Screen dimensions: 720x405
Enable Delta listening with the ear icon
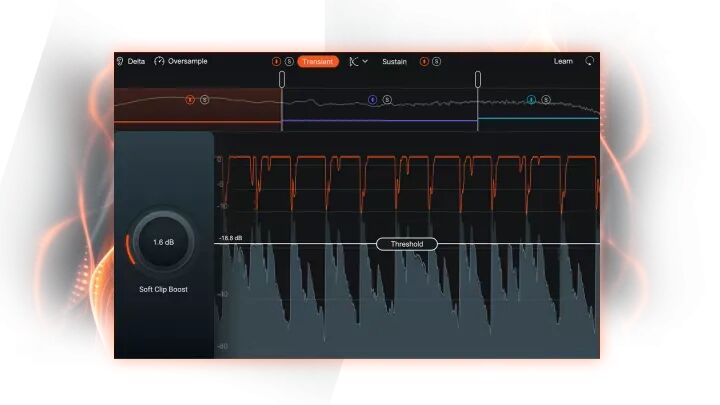(120, 61)
